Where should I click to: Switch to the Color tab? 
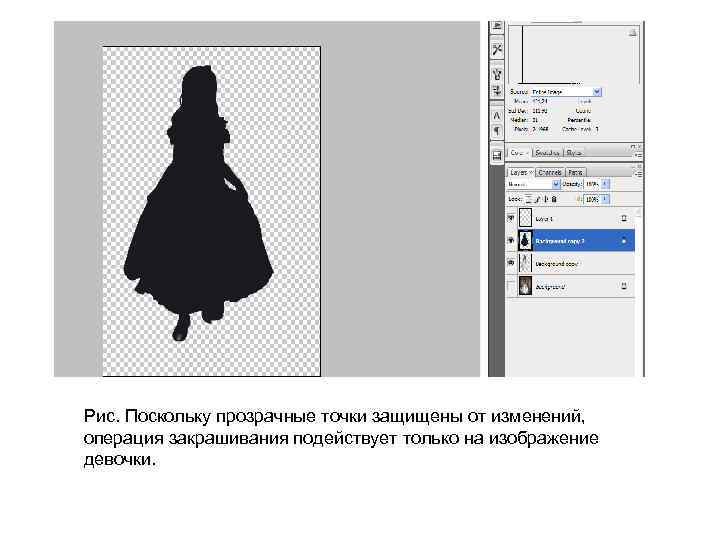518,152
